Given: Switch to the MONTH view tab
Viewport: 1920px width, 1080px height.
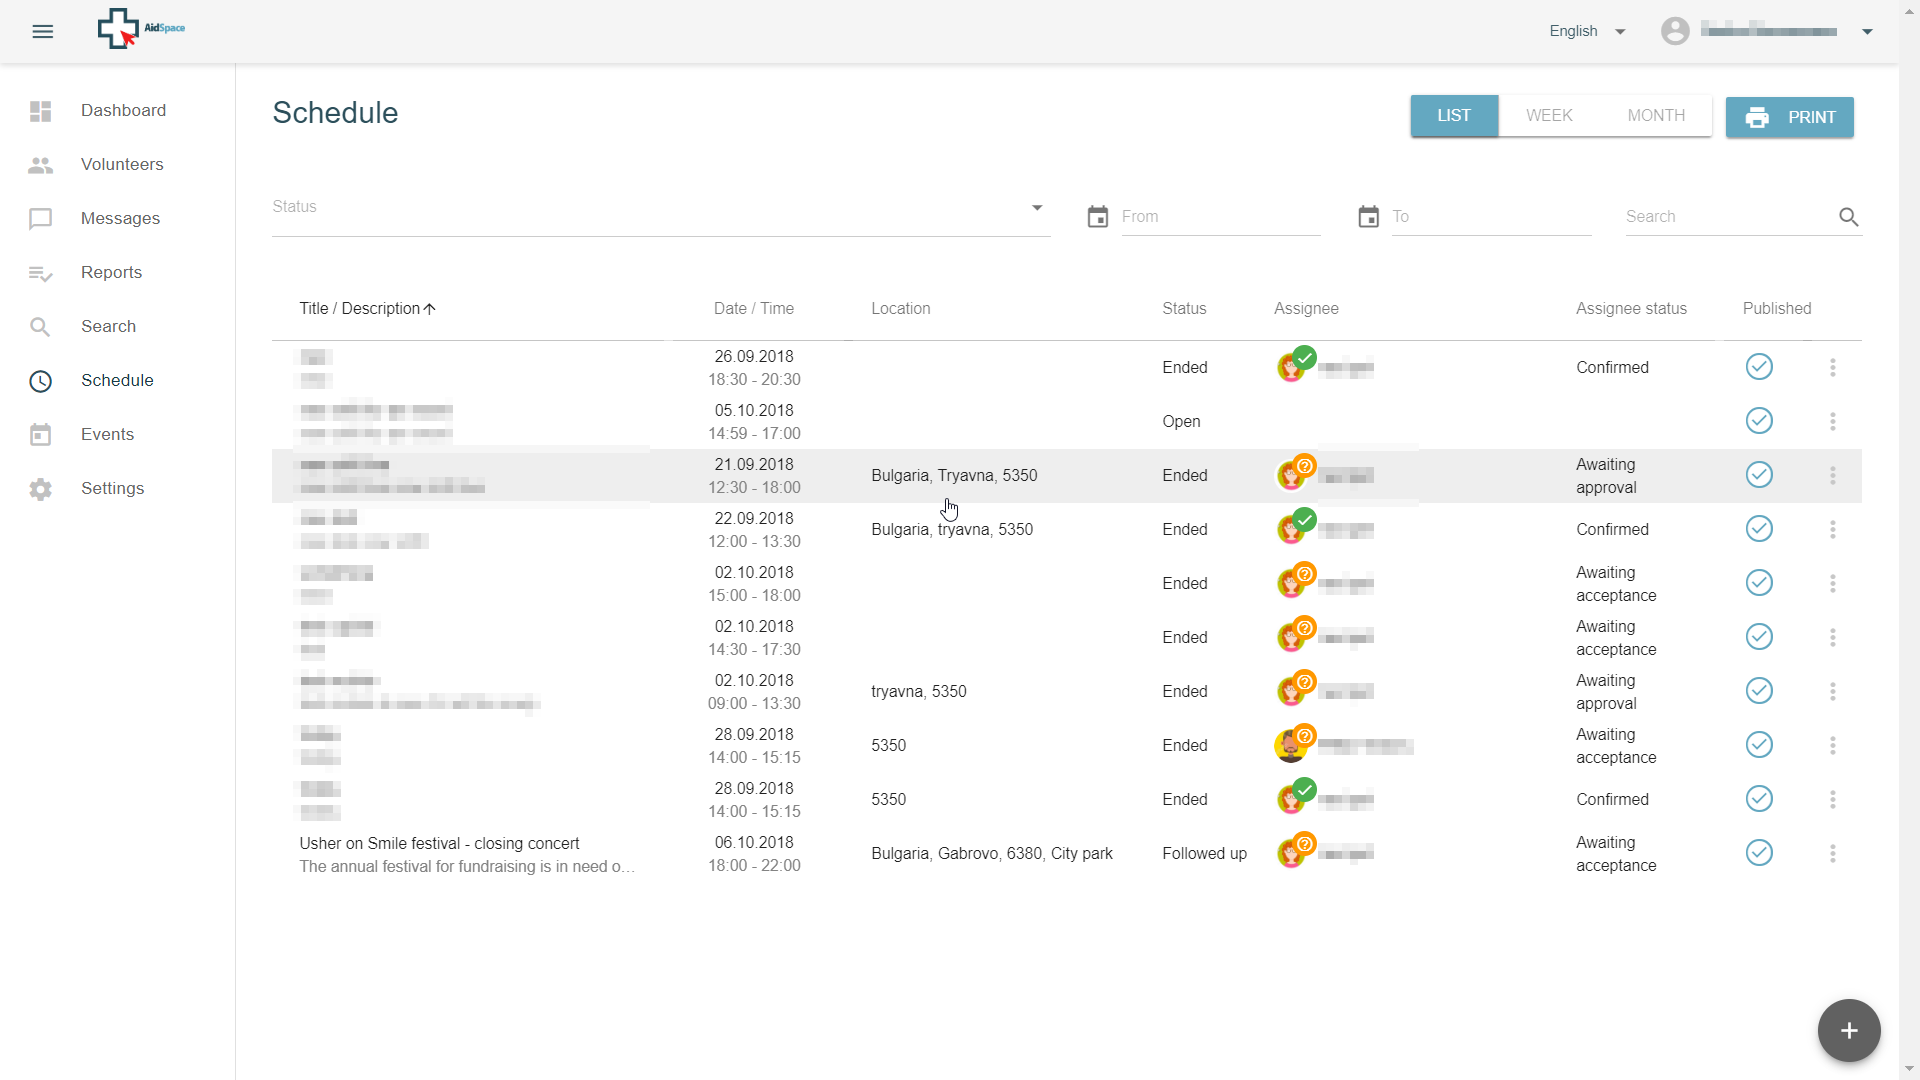Looking at the screenshot, I should coord(1656,116).
